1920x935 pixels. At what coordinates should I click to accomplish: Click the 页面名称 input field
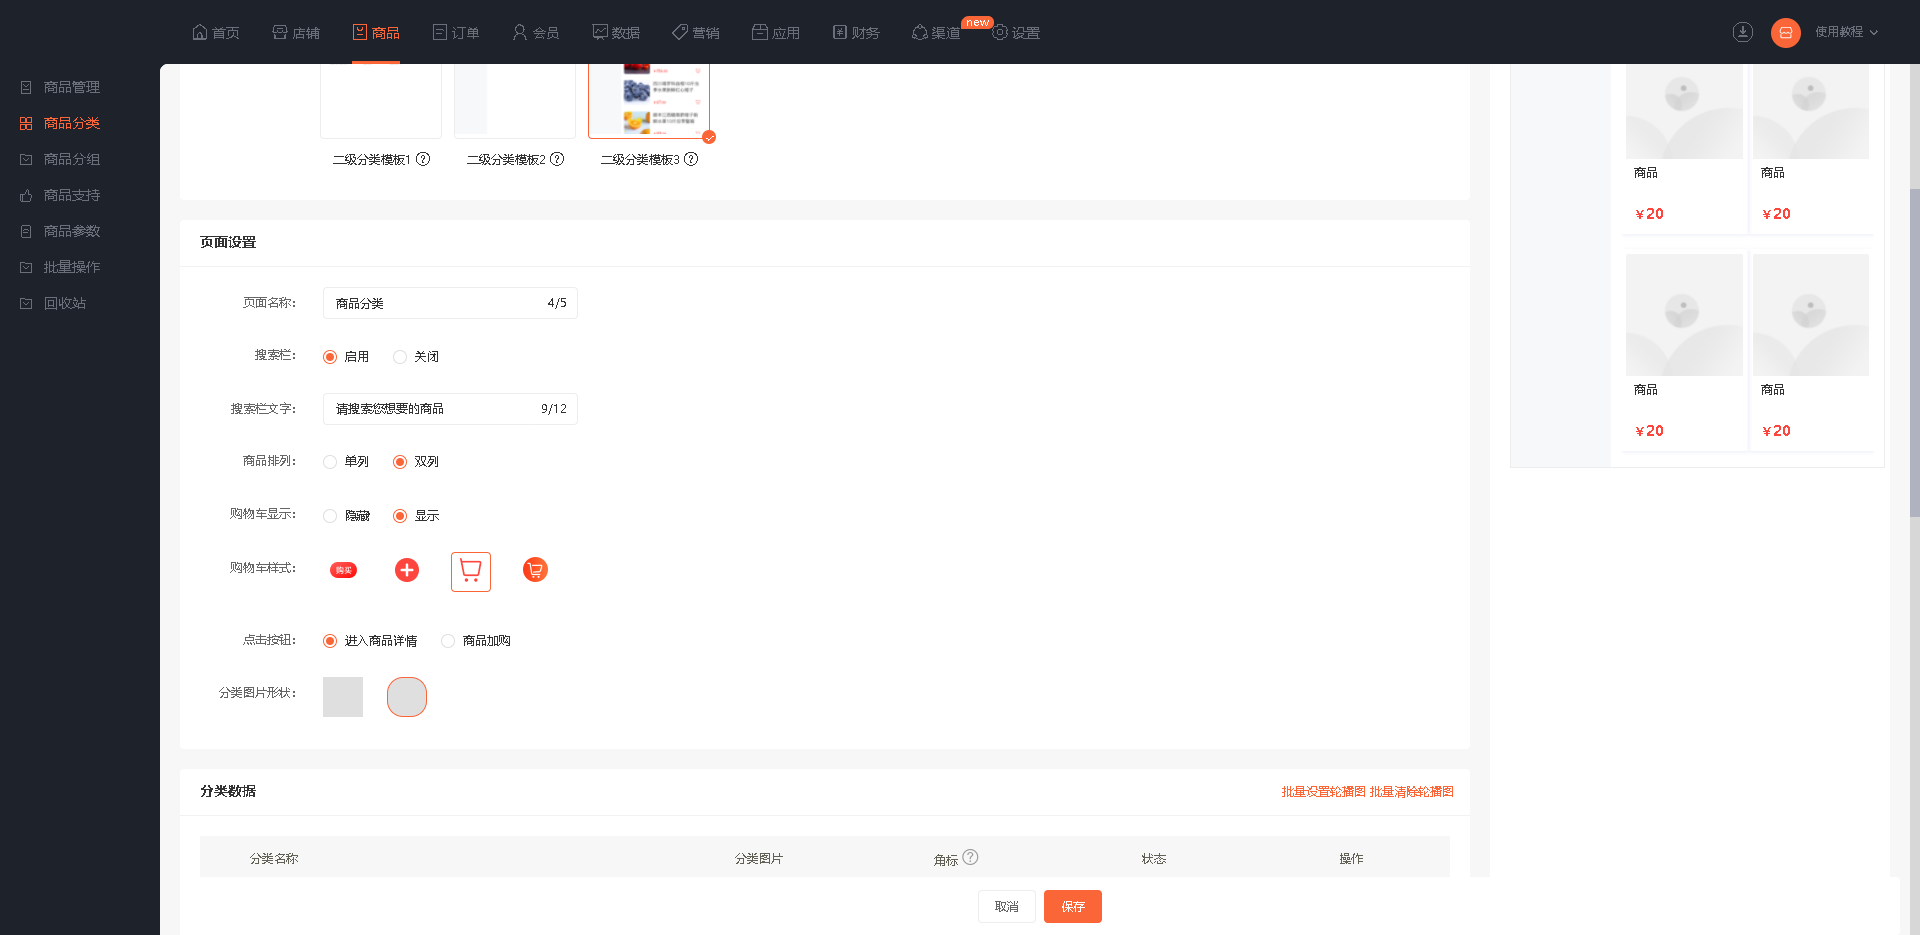450,303
